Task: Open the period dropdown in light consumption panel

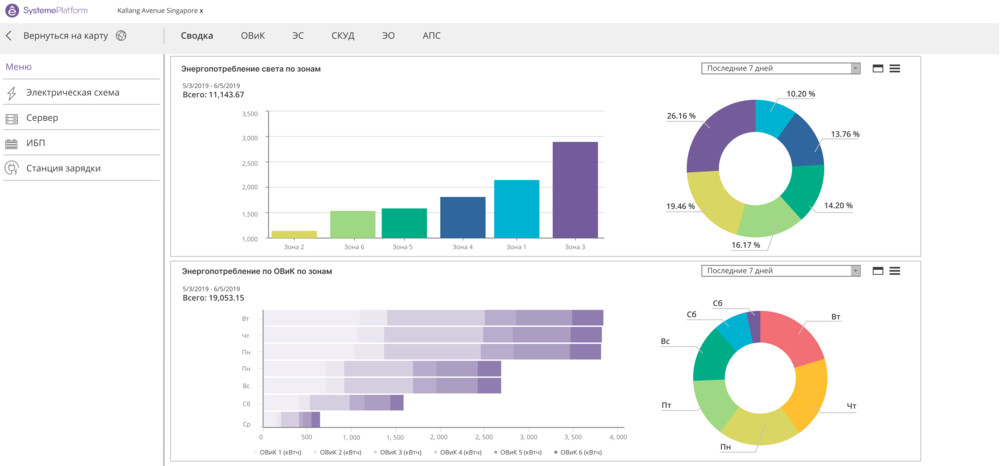Action: [x=781, y=68]
